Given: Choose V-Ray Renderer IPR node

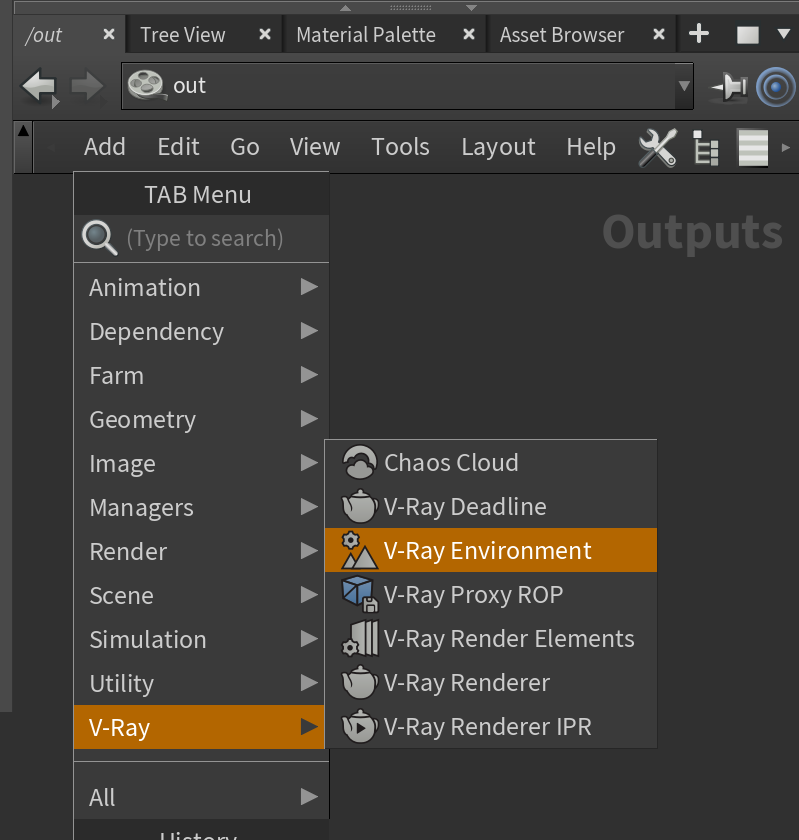Looking at the screenshot, I should coord(491,726).
